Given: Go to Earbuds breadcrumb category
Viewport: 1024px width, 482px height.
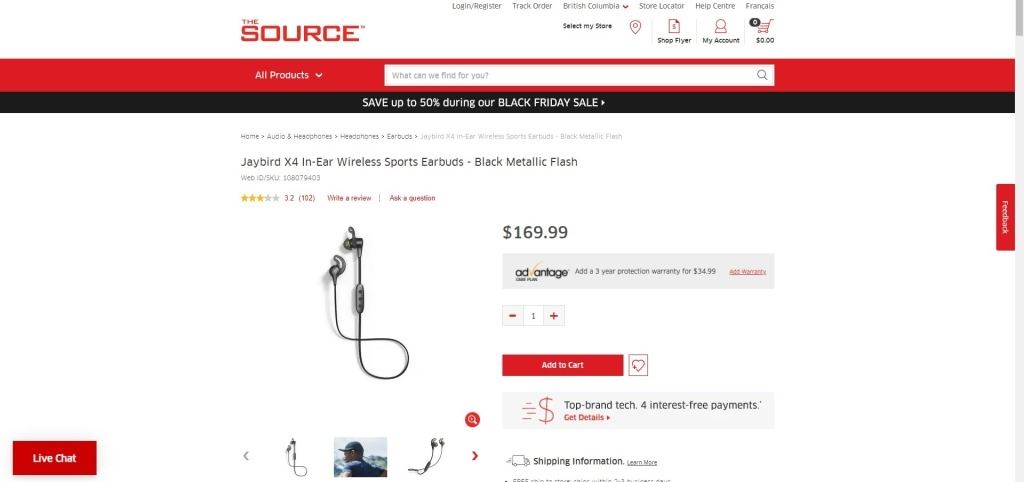Looking at the screenshot, I should (399, 137).
